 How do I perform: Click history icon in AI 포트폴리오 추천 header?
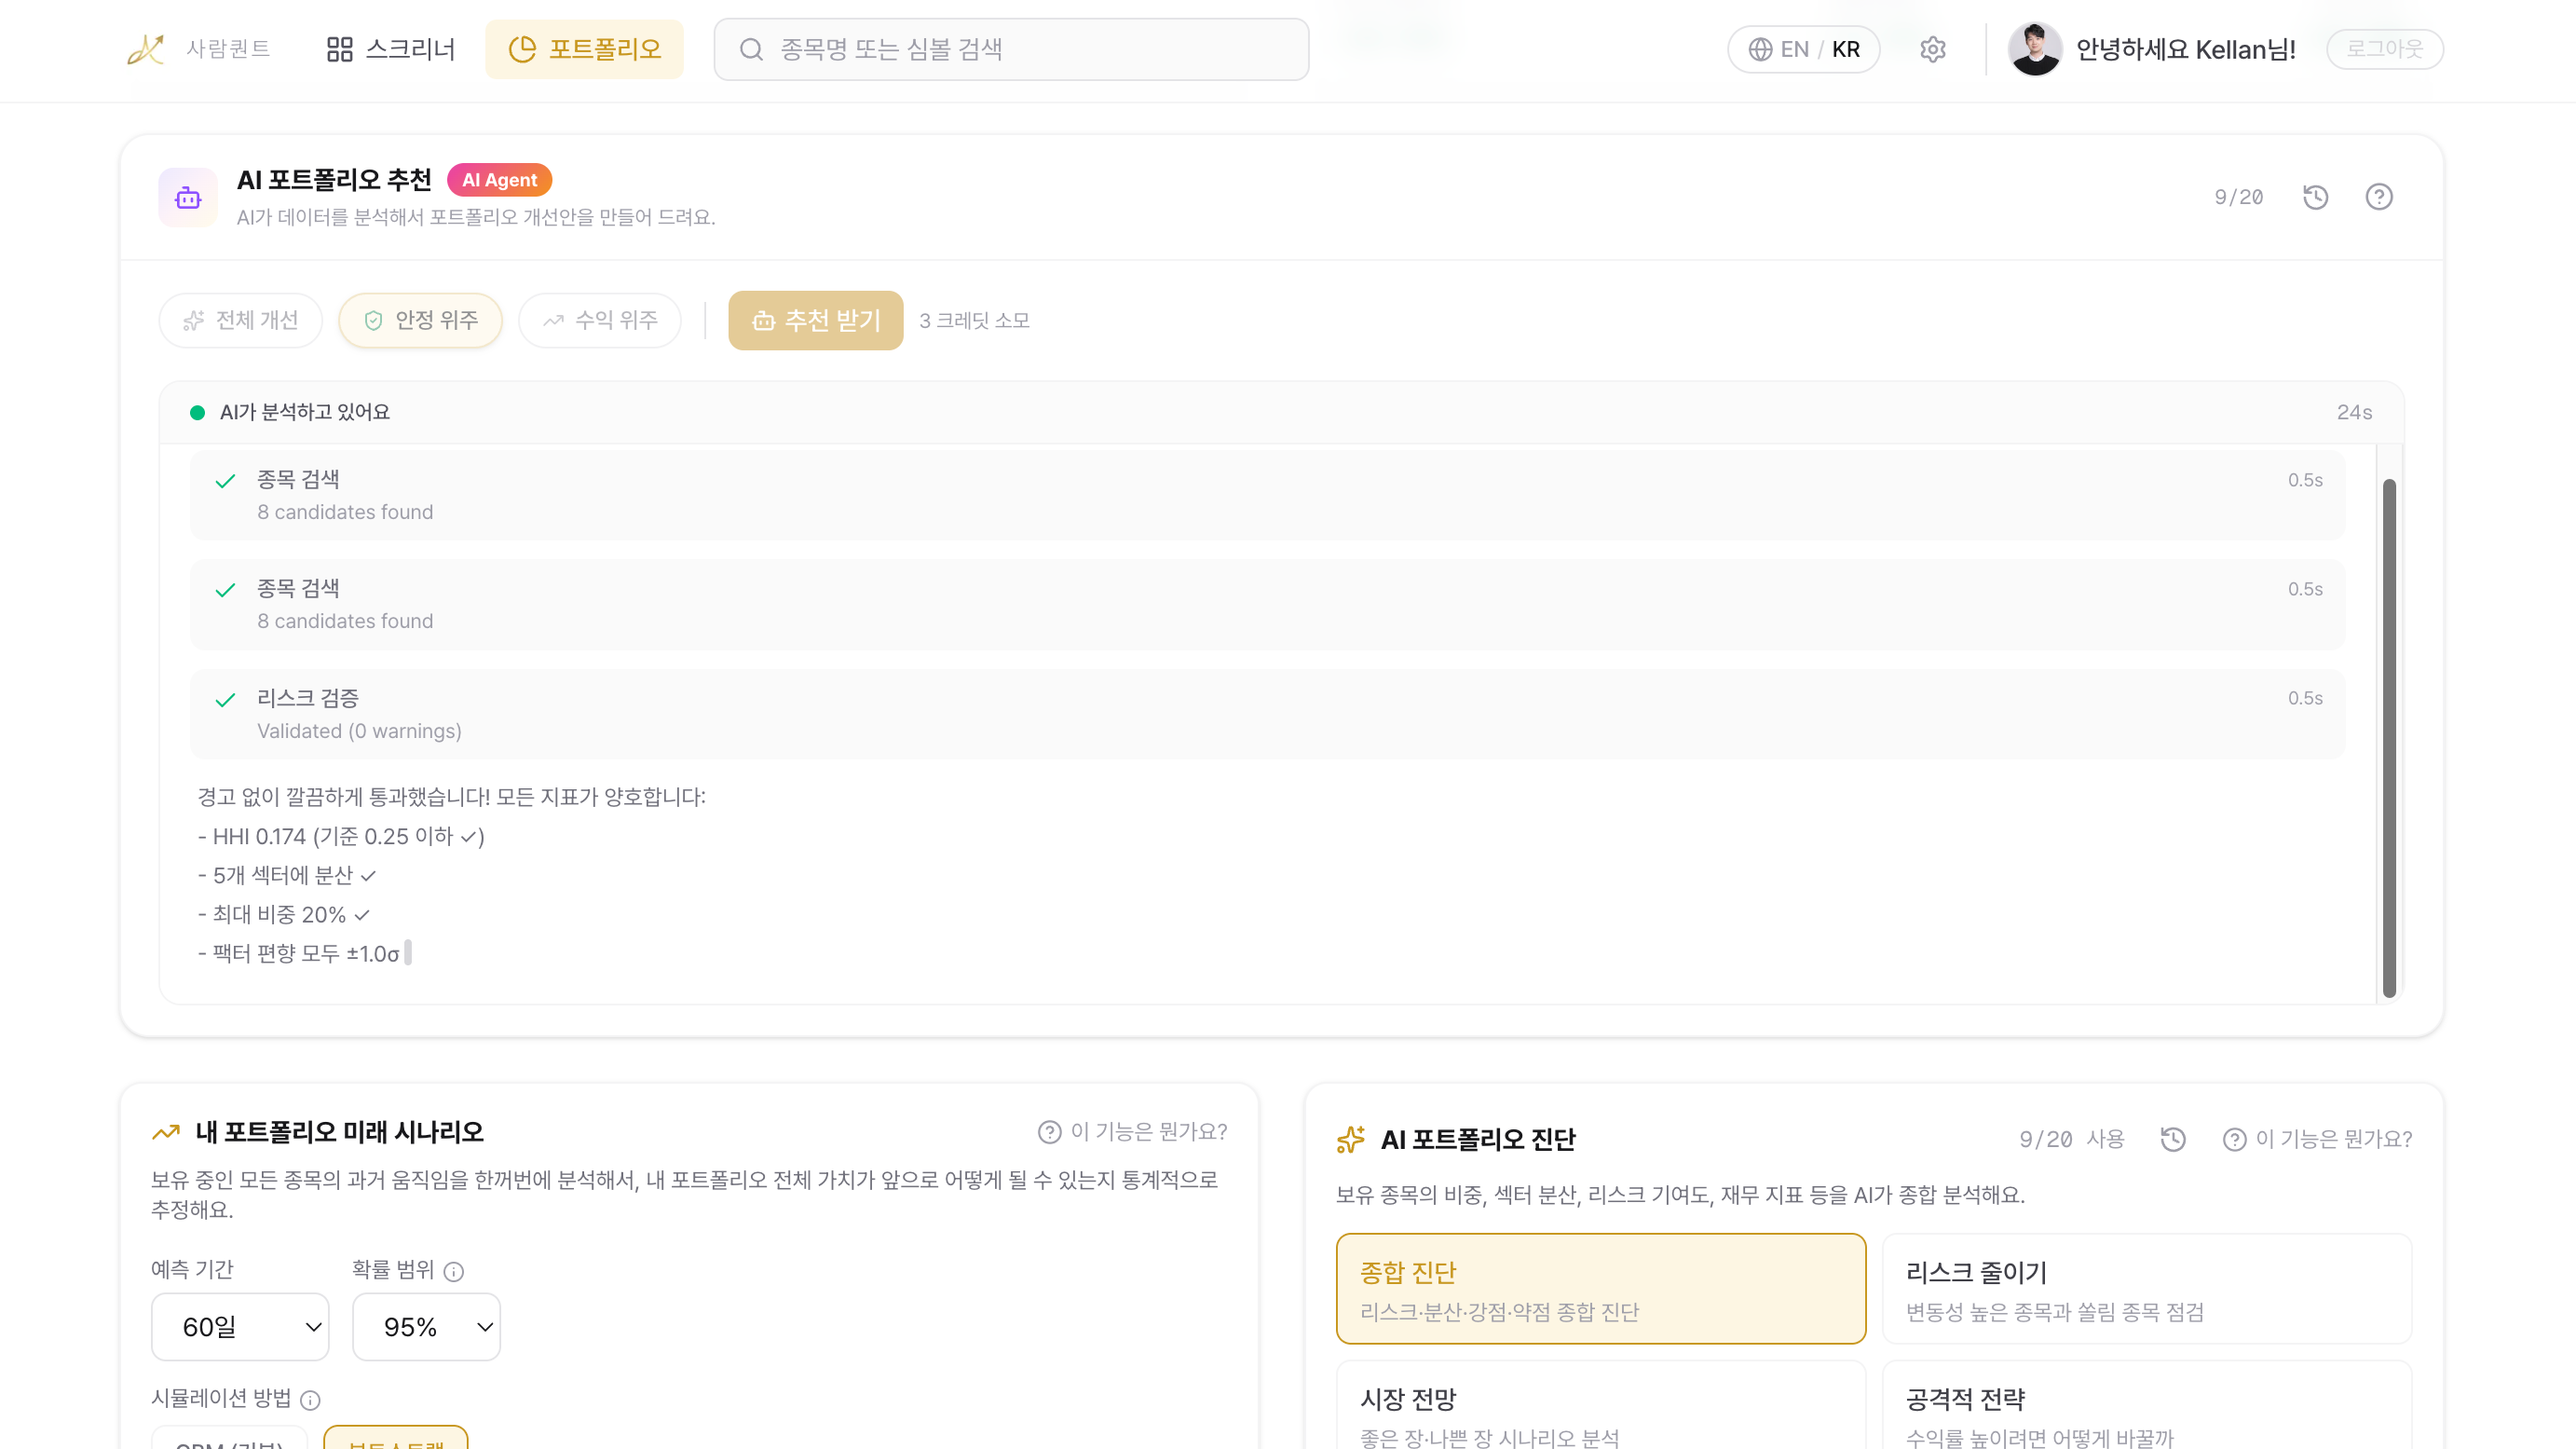point(2315,197)
